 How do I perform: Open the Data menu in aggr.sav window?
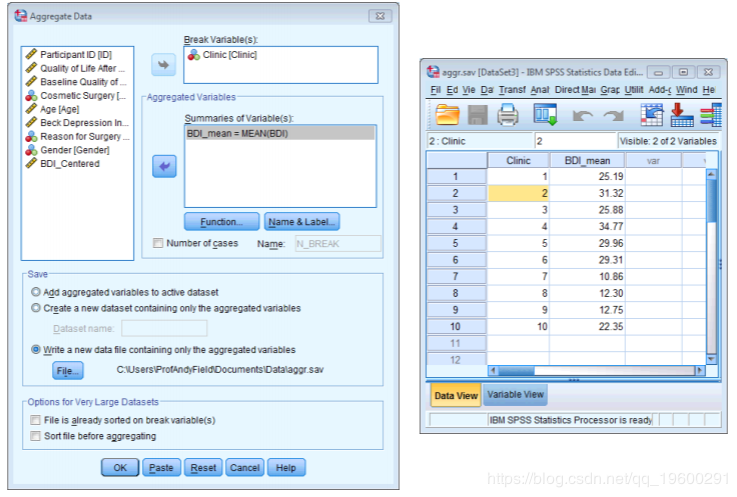tap(486, 90)
